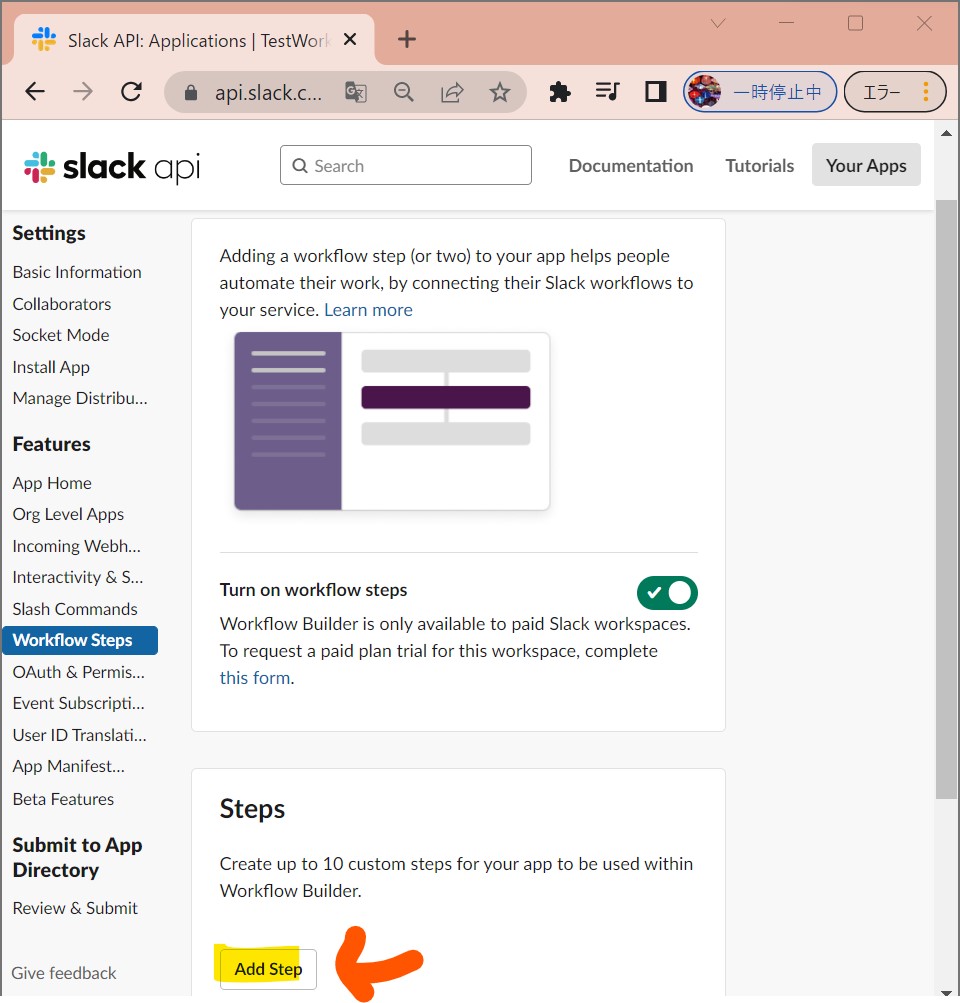Click the Search input field
960x1003 pixels.
tap(405, 166)
